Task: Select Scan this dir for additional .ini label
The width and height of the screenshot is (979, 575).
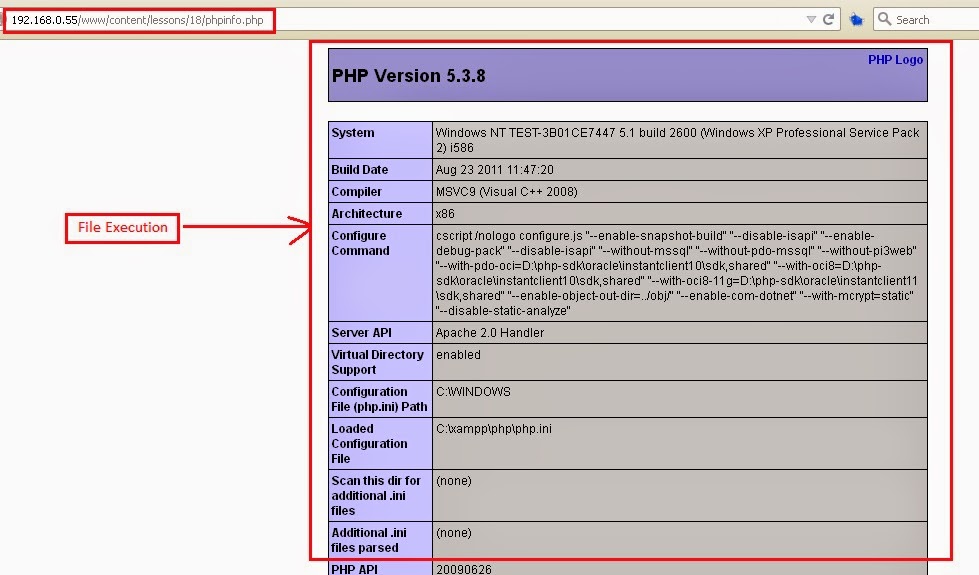Action: 376,496
